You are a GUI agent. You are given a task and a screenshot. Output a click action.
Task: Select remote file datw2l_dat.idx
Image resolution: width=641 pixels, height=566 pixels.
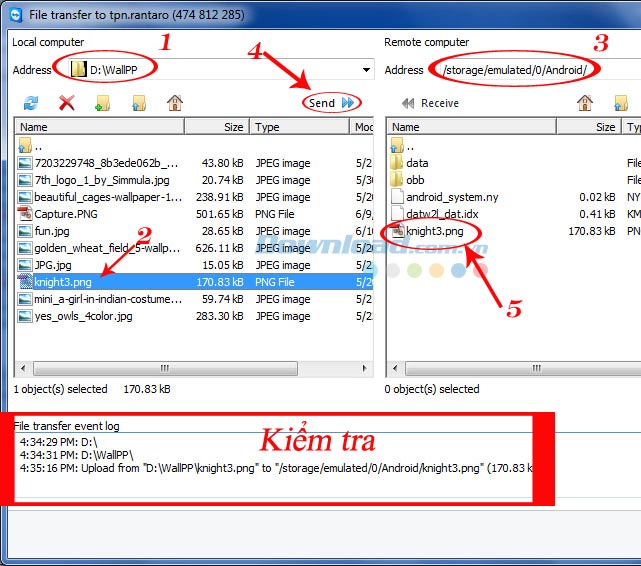(442, 214)
